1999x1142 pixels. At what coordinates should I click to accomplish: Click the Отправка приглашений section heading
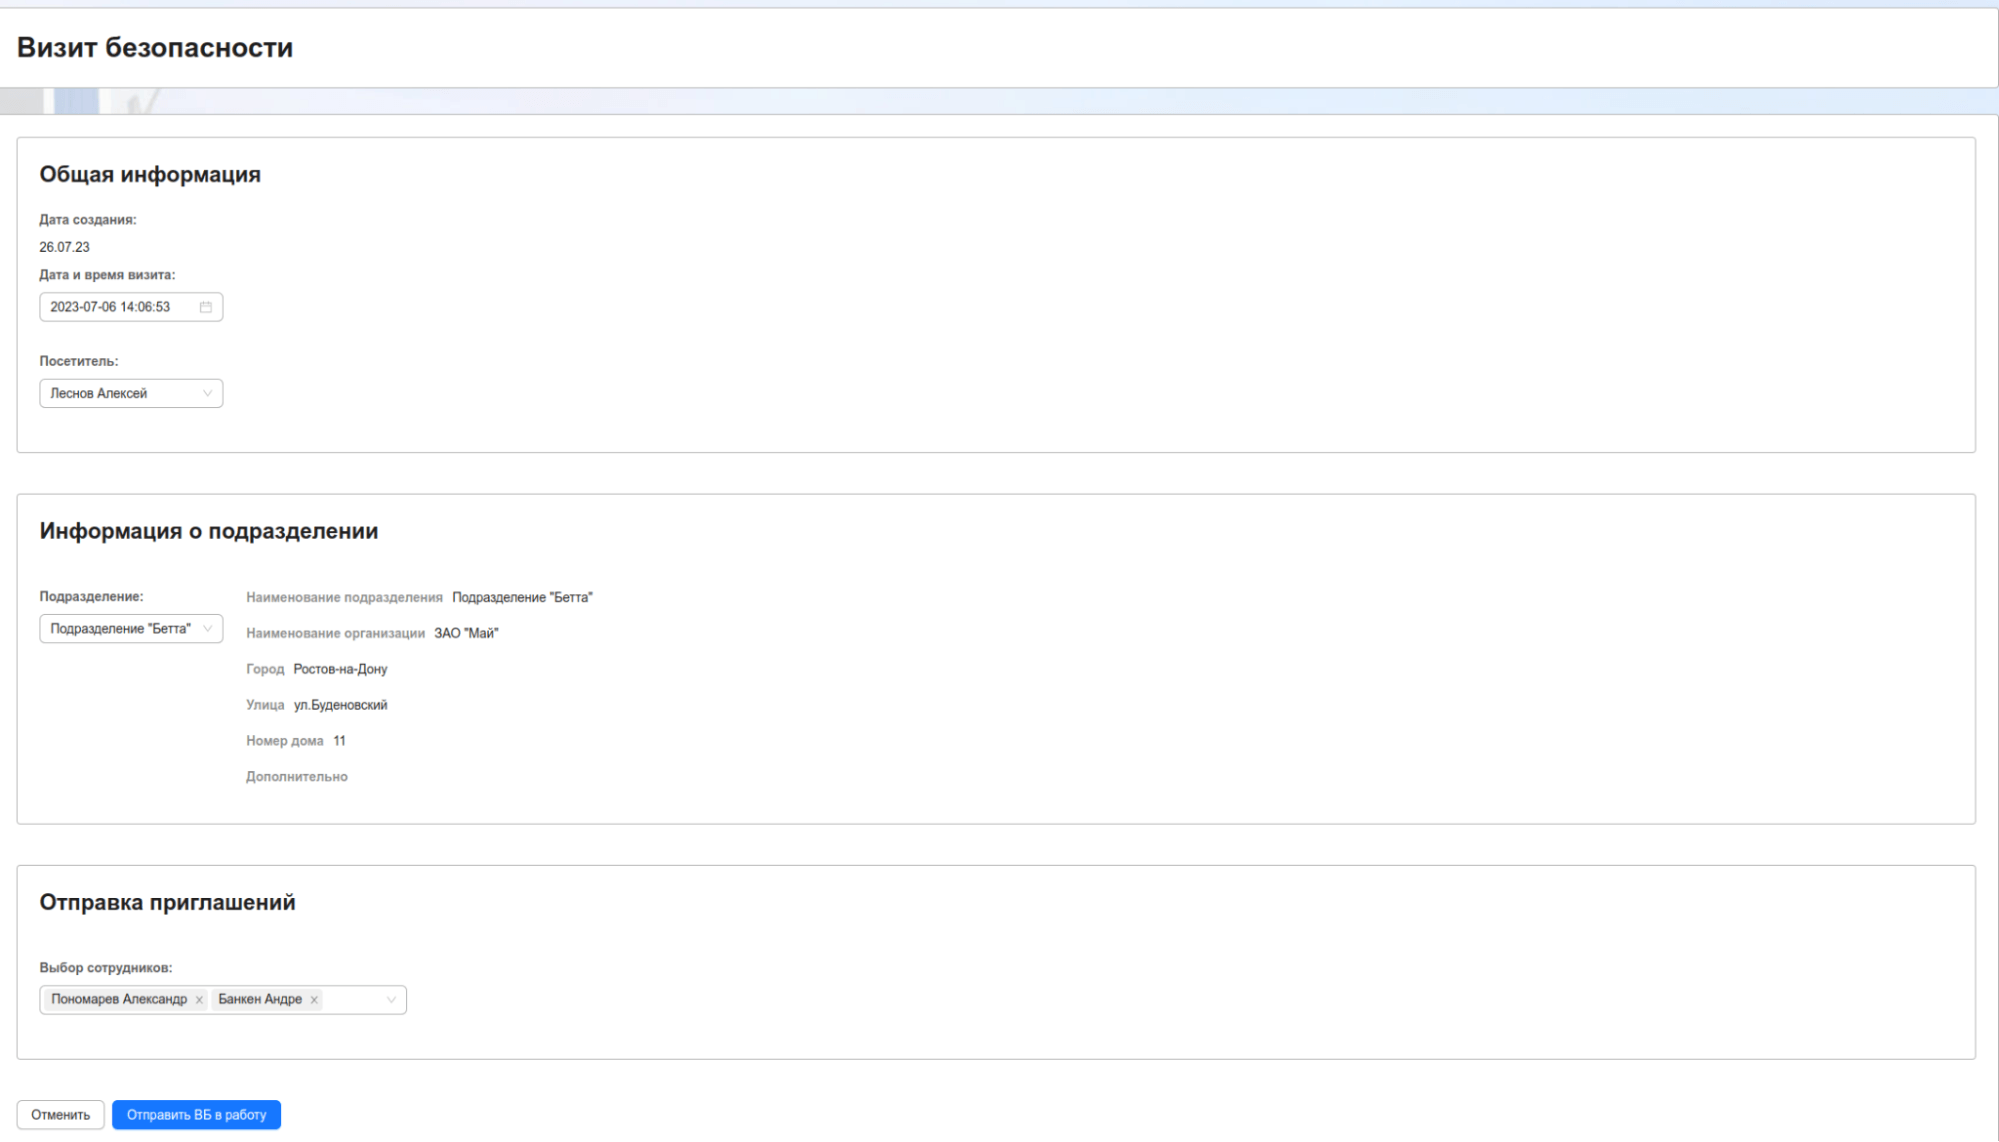(167, 902)
